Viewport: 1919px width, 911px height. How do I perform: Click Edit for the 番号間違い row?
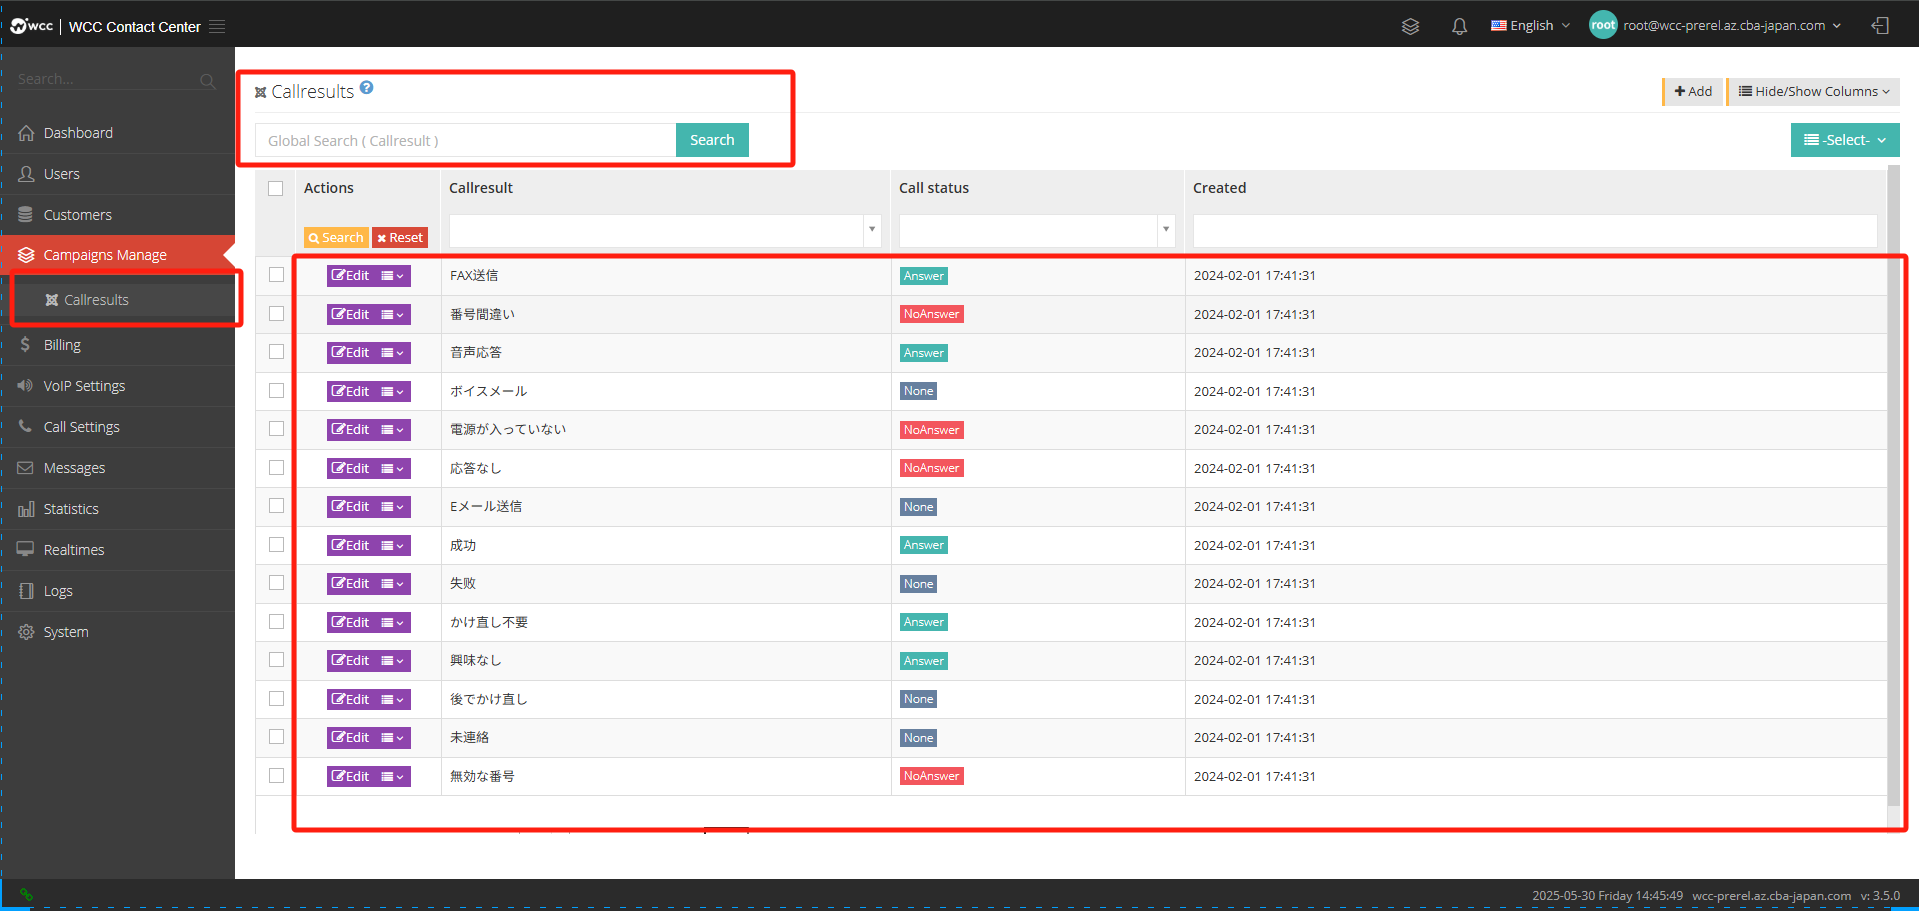[x=351, y=314]
